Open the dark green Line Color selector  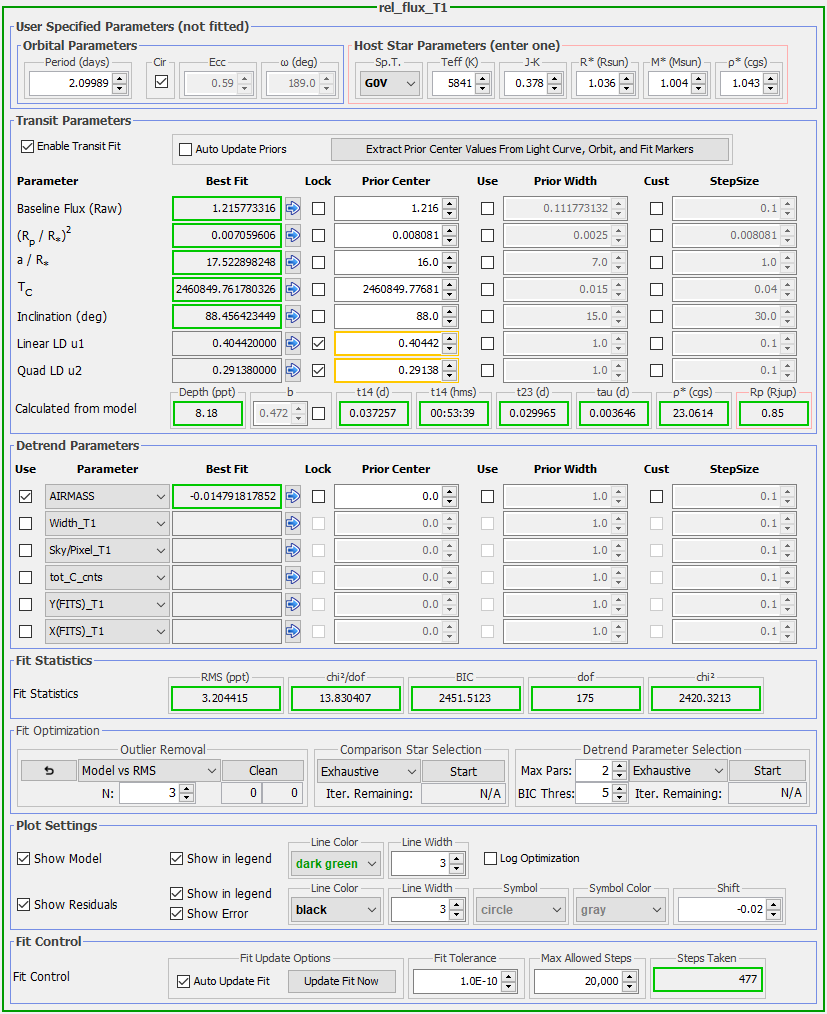click(x=335, y=864)
